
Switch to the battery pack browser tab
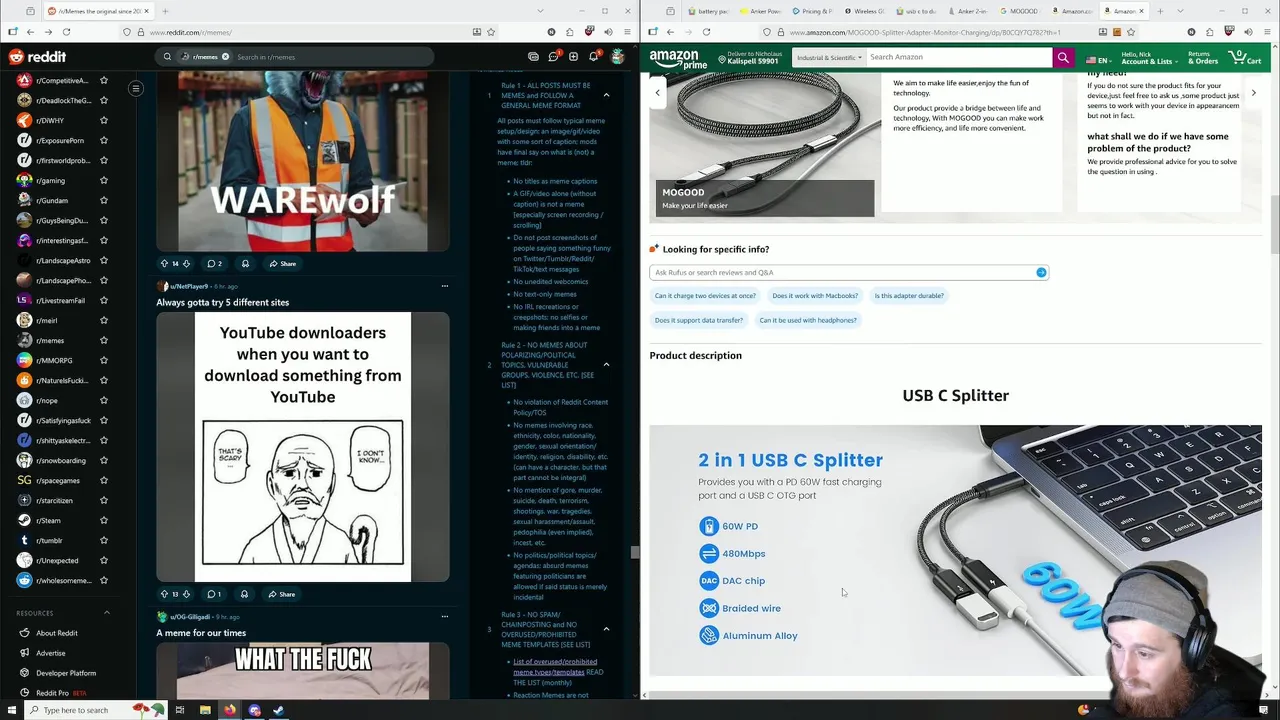[711, 11]
